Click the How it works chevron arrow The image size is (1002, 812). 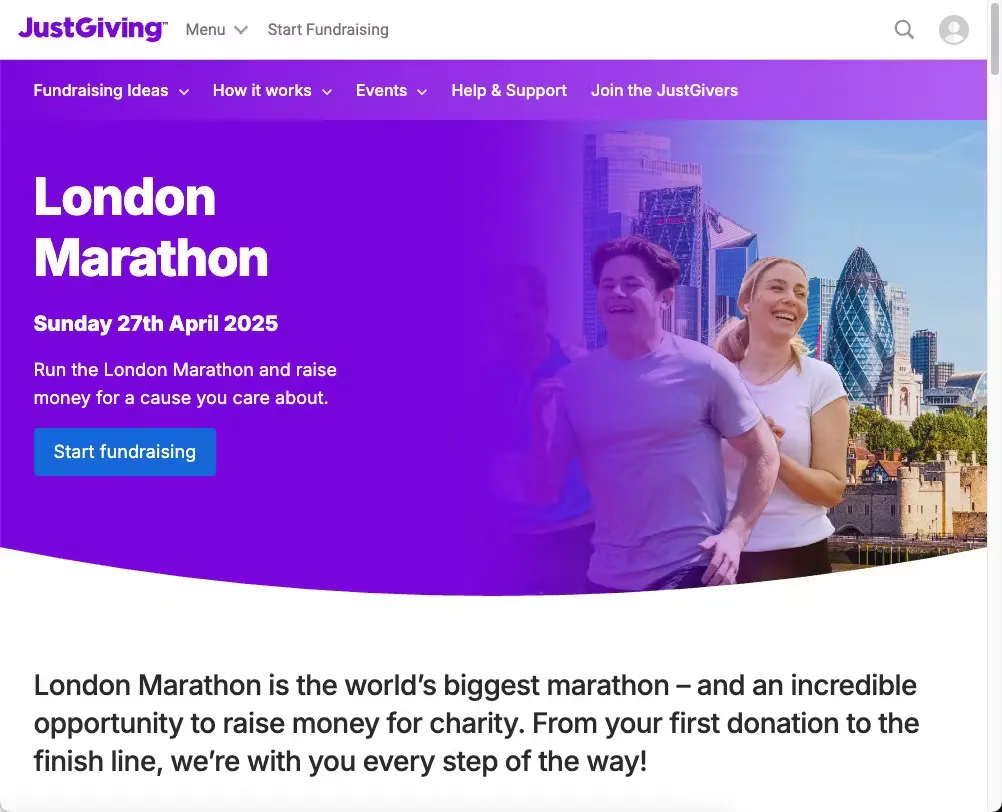click(327, 92)
